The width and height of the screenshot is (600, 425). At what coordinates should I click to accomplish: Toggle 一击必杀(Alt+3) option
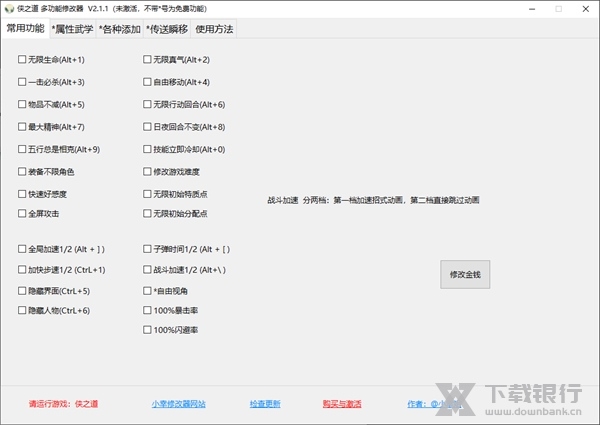click(51, 82)
